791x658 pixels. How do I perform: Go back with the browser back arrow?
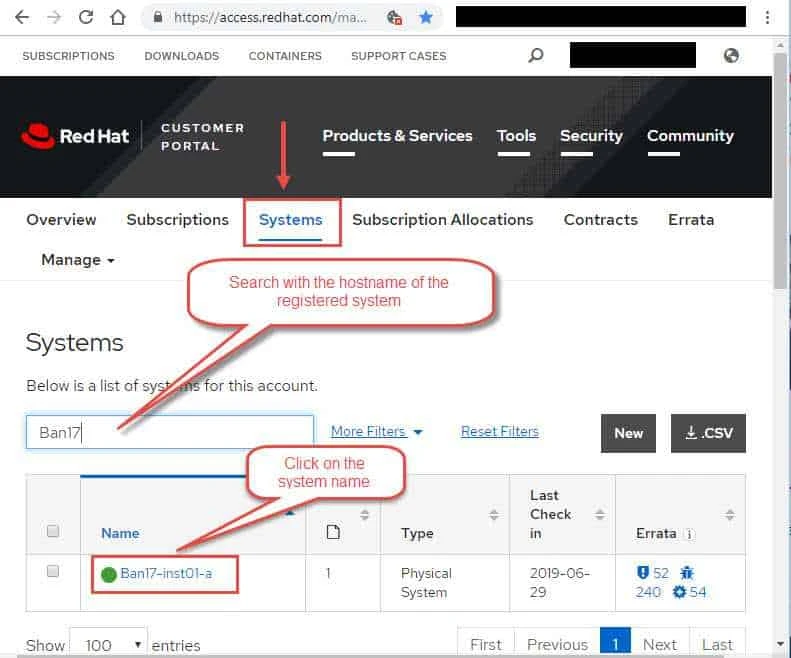[x=22, y=18]
